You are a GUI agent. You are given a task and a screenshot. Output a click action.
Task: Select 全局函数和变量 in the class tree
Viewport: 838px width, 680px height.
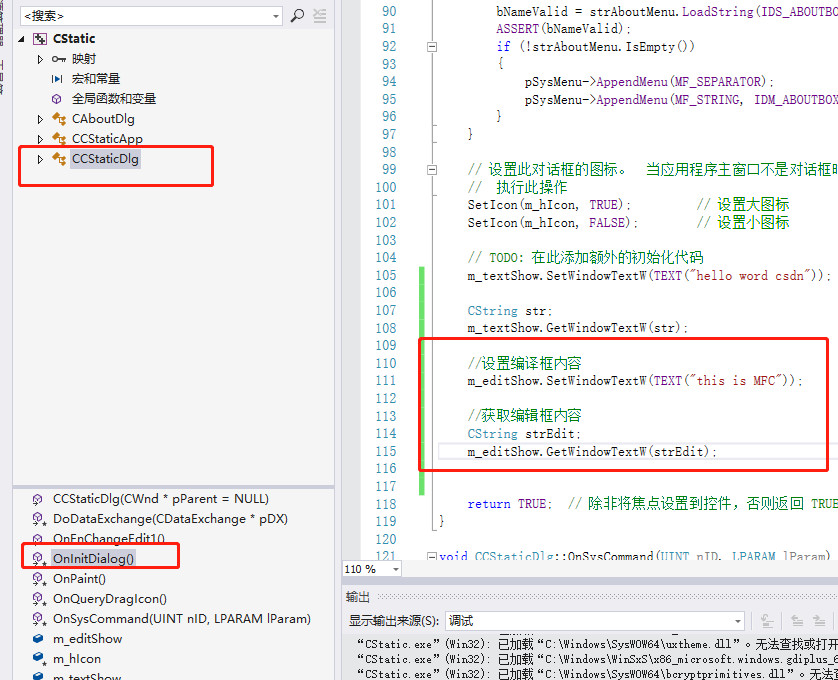(x=114, y=99)
